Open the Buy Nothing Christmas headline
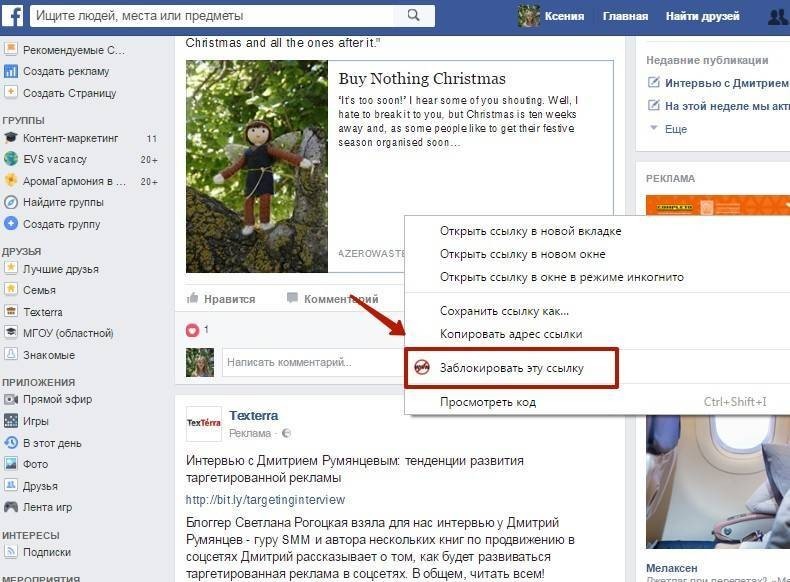This screenshot has width=790, height=582. 422,79
